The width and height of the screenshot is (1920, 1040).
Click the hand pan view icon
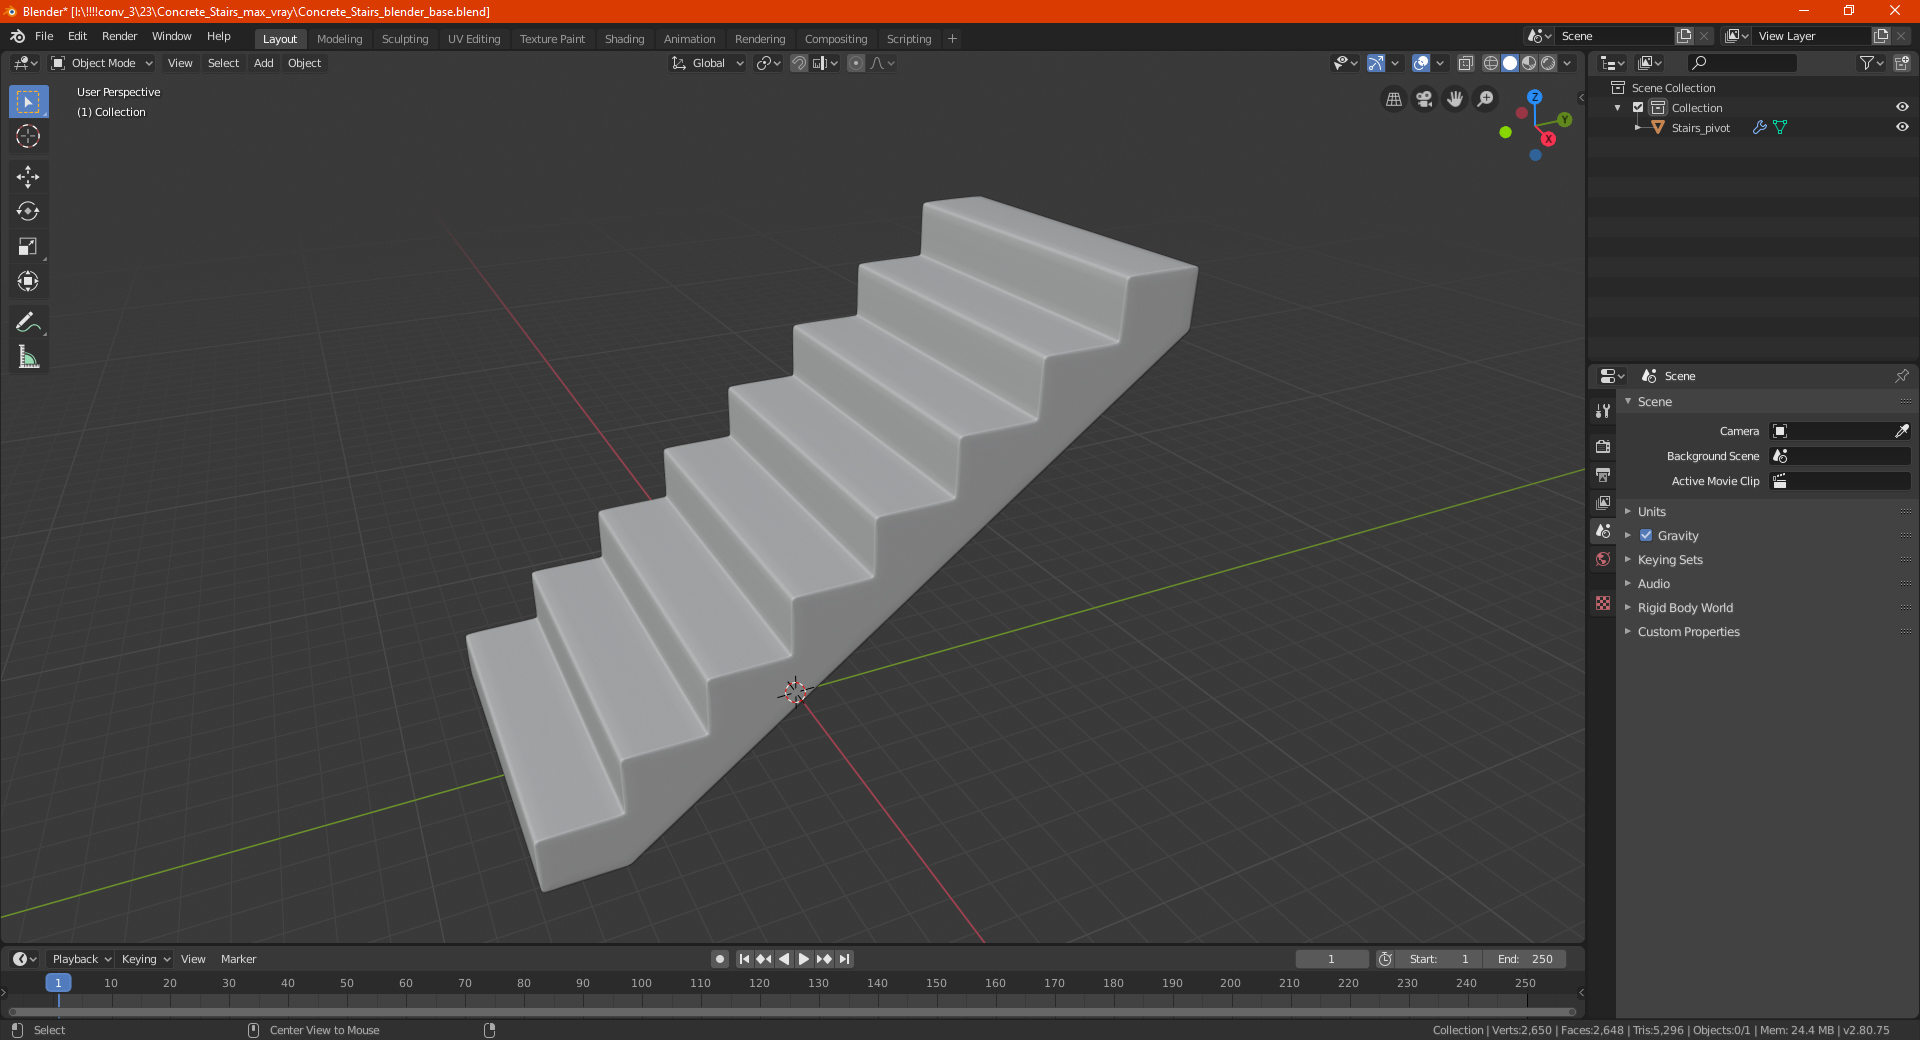point(1455,99)
